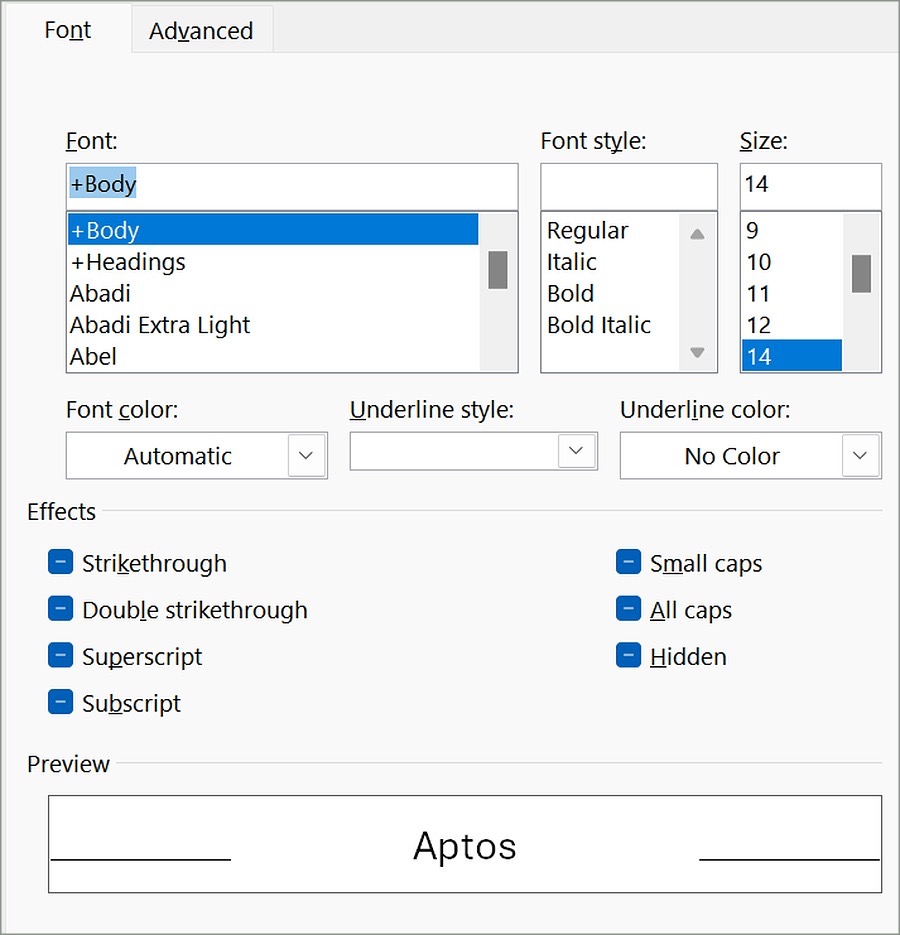
Task: Enable the Subscript effect
Action: tap(61, 703)
